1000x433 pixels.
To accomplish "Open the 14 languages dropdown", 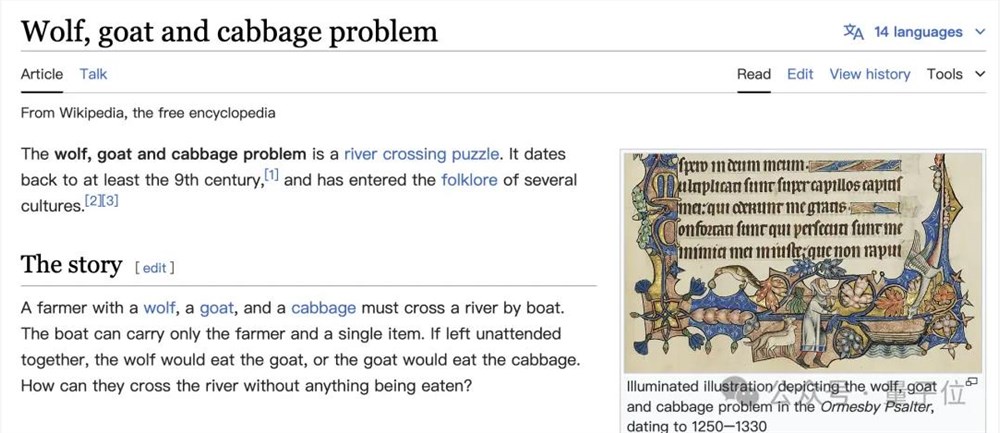I will [x=917, y=32].
